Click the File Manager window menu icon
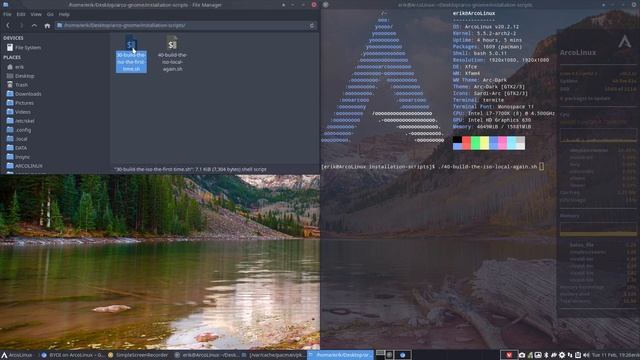This screenshot has height=360, width=640. 5,4
